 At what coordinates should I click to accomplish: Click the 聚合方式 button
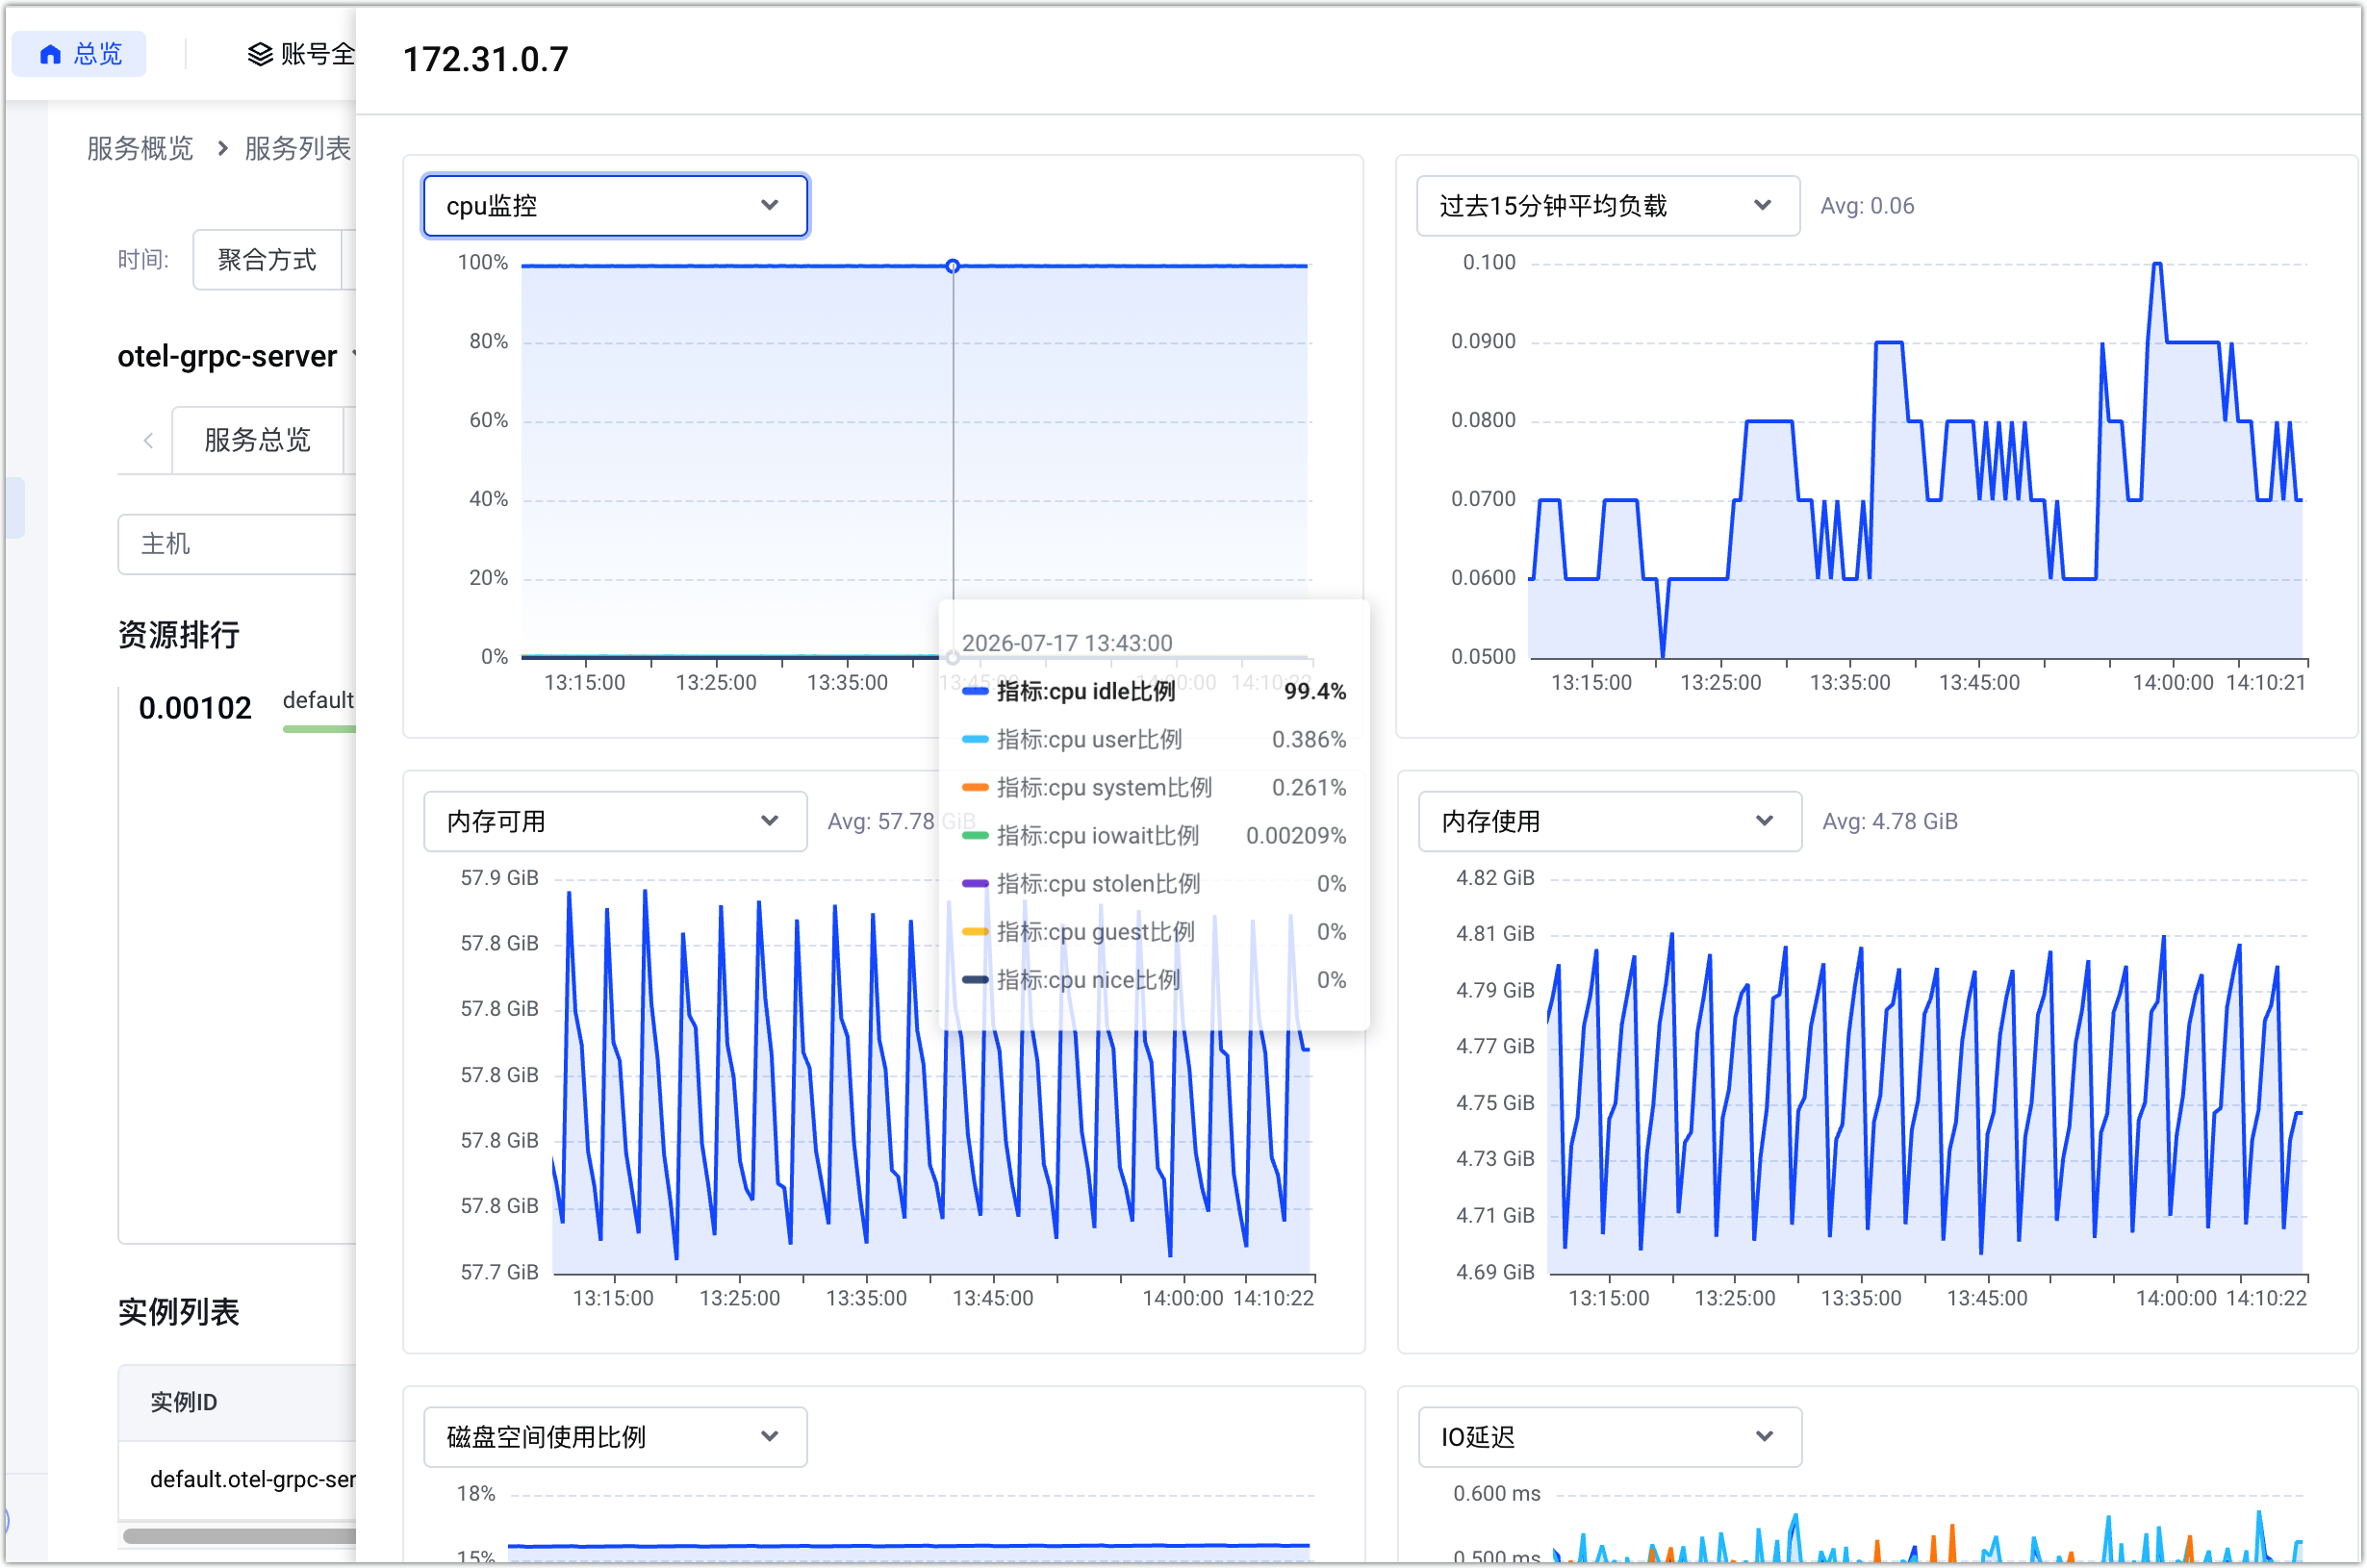pos(267,260)
